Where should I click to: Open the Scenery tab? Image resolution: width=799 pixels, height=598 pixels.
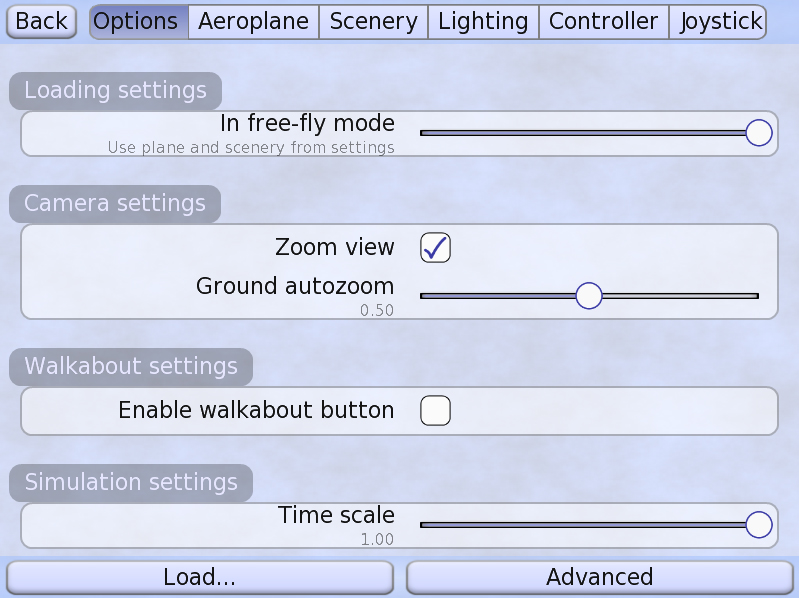pos(373,21)
